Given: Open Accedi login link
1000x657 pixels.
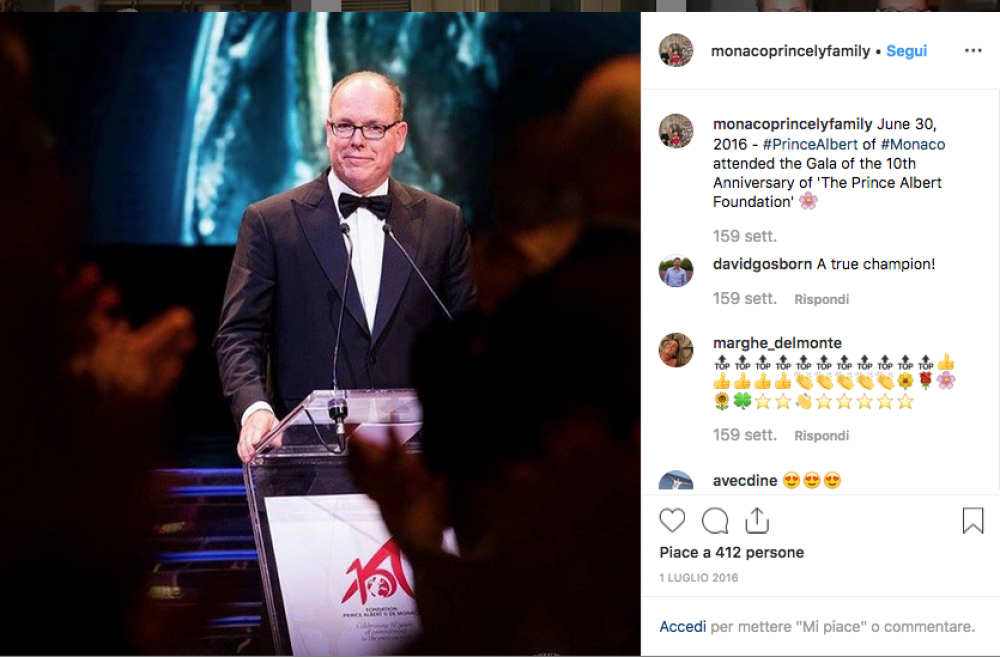Looking at the screenshot, I should [x=682, y=626].
